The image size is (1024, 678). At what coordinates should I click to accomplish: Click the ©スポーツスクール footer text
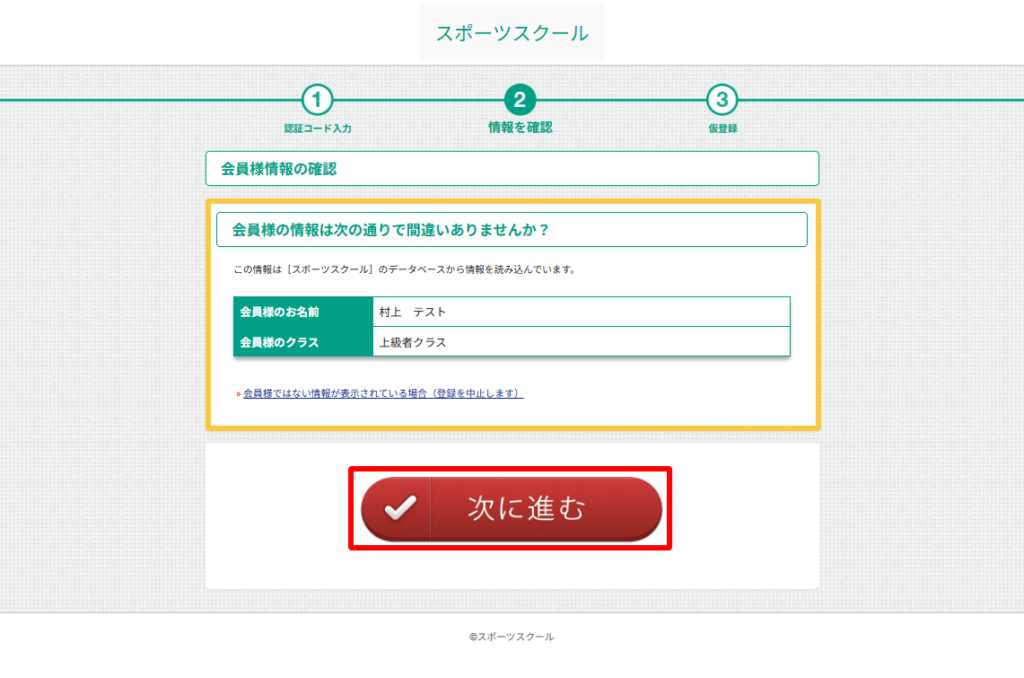pos(511,637)
